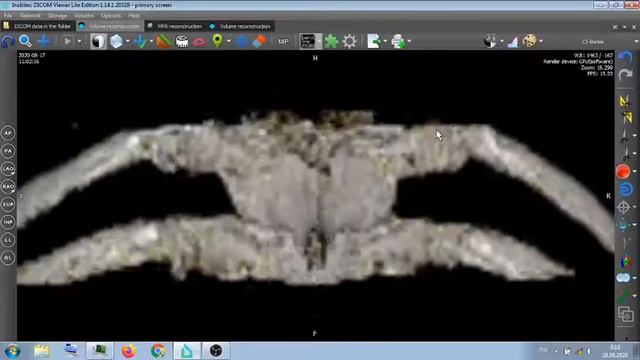Click the printer icon
The image size is (640, 360).
point(398,41)
